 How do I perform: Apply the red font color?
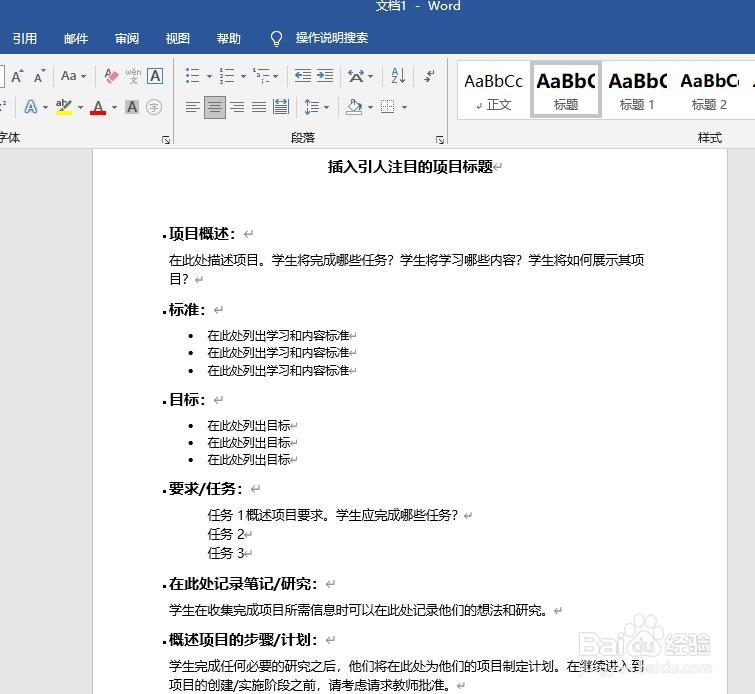coord(98,107)
